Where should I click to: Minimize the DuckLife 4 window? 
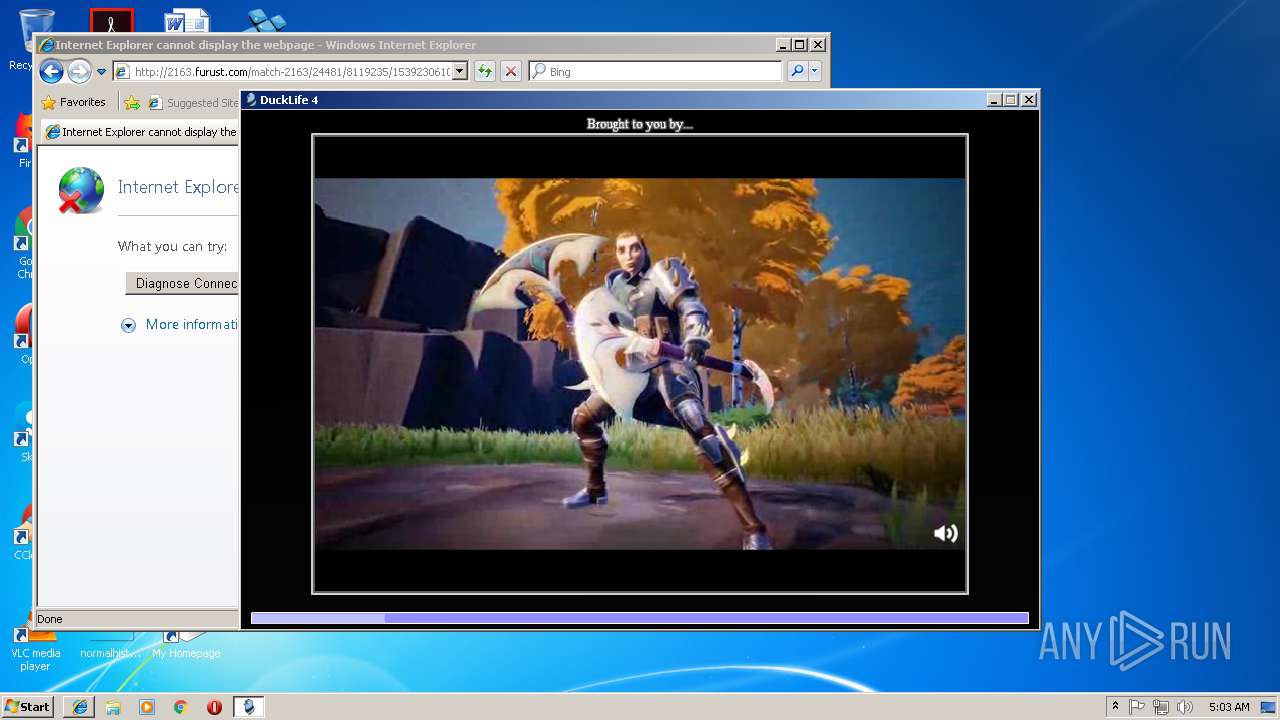pyautogui.click(x=994, y=99)
